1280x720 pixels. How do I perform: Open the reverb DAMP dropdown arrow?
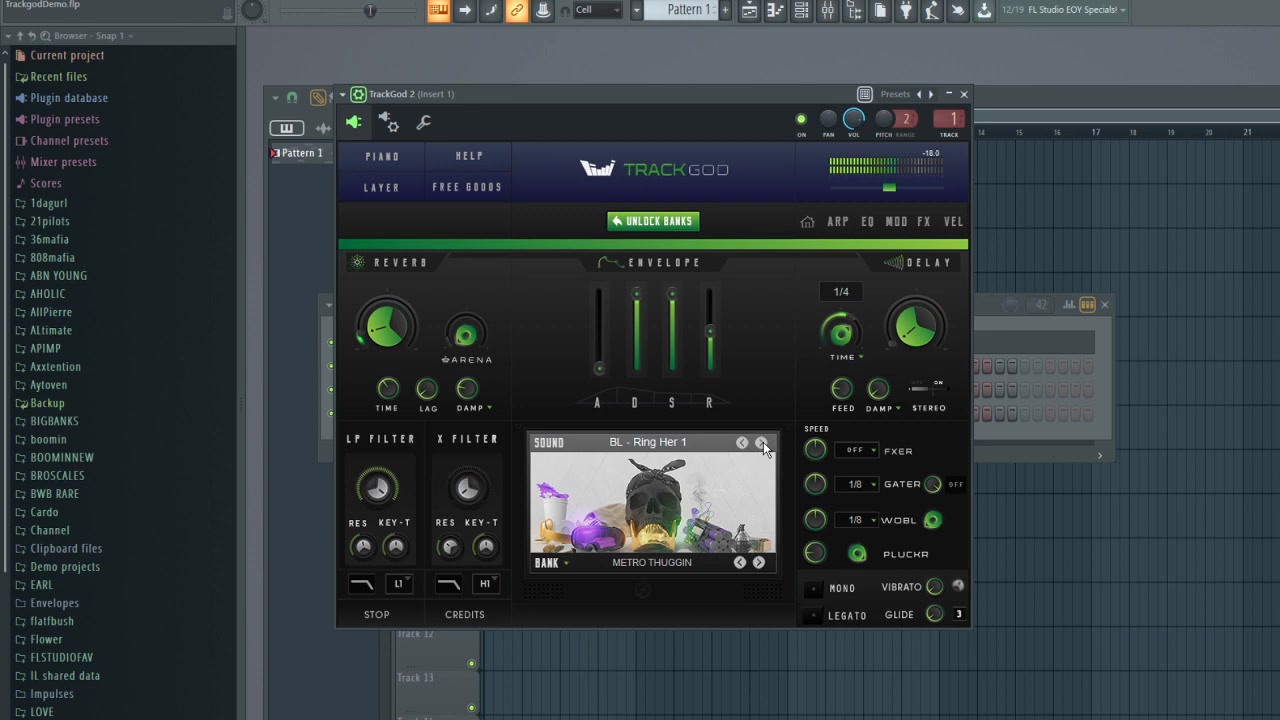[x=489, y=408]
